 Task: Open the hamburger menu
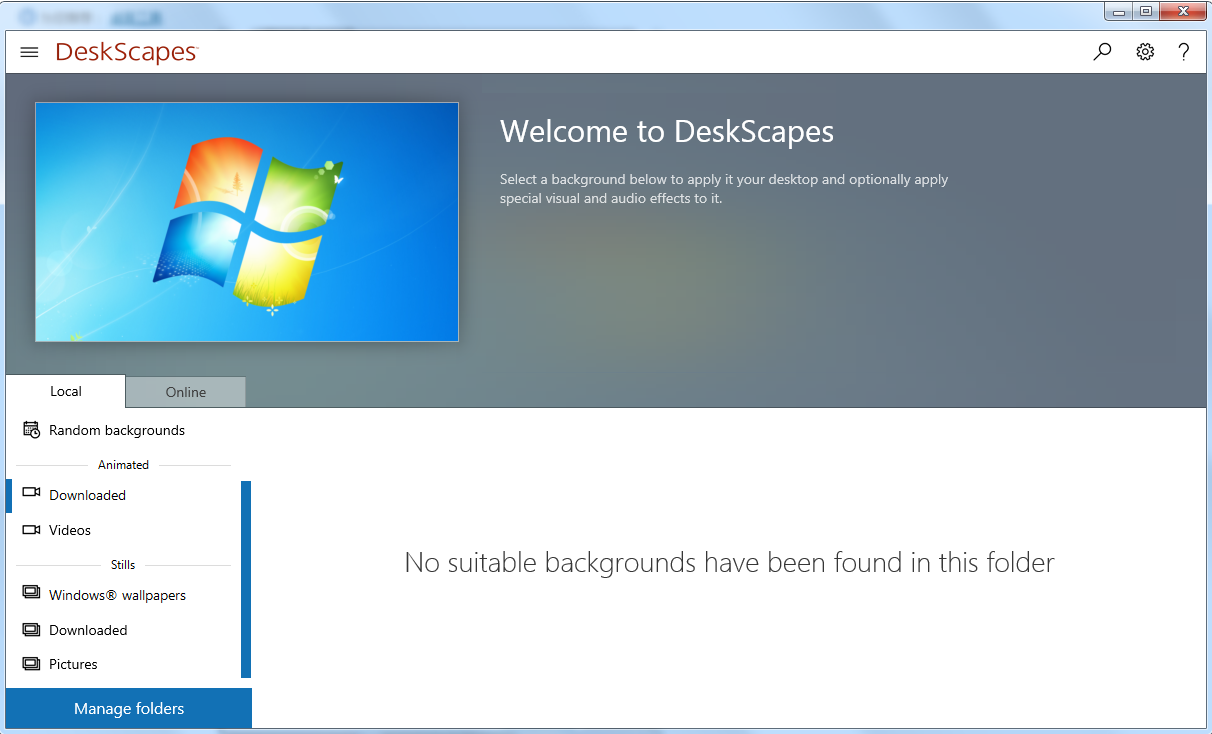tap(29, 52)
